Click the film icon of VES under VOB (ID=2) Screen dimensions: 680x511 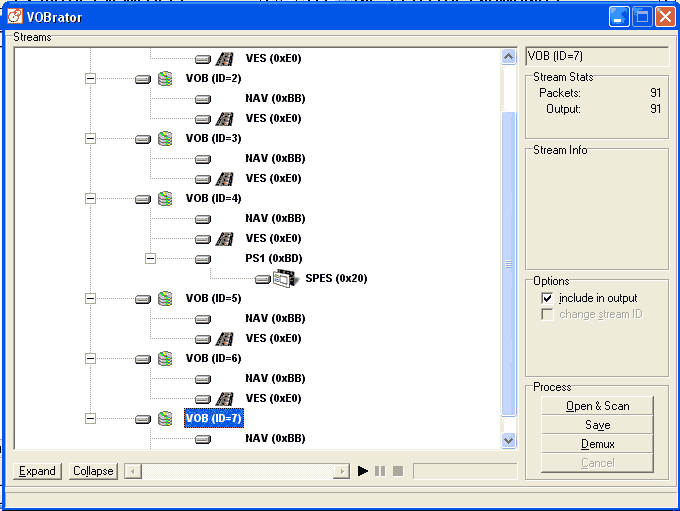(x=225, y=118)
